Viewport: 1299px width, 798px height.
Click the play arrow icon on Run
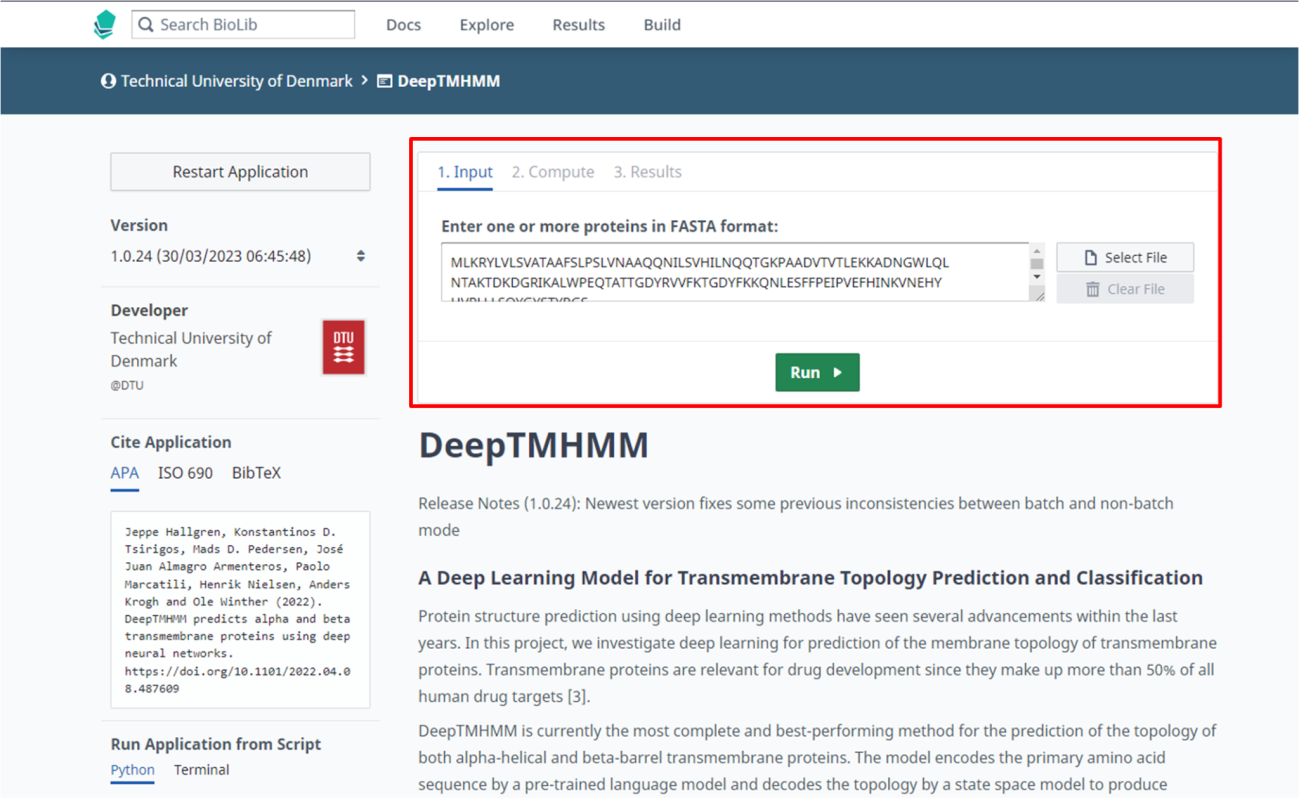(x=838, y=372)
